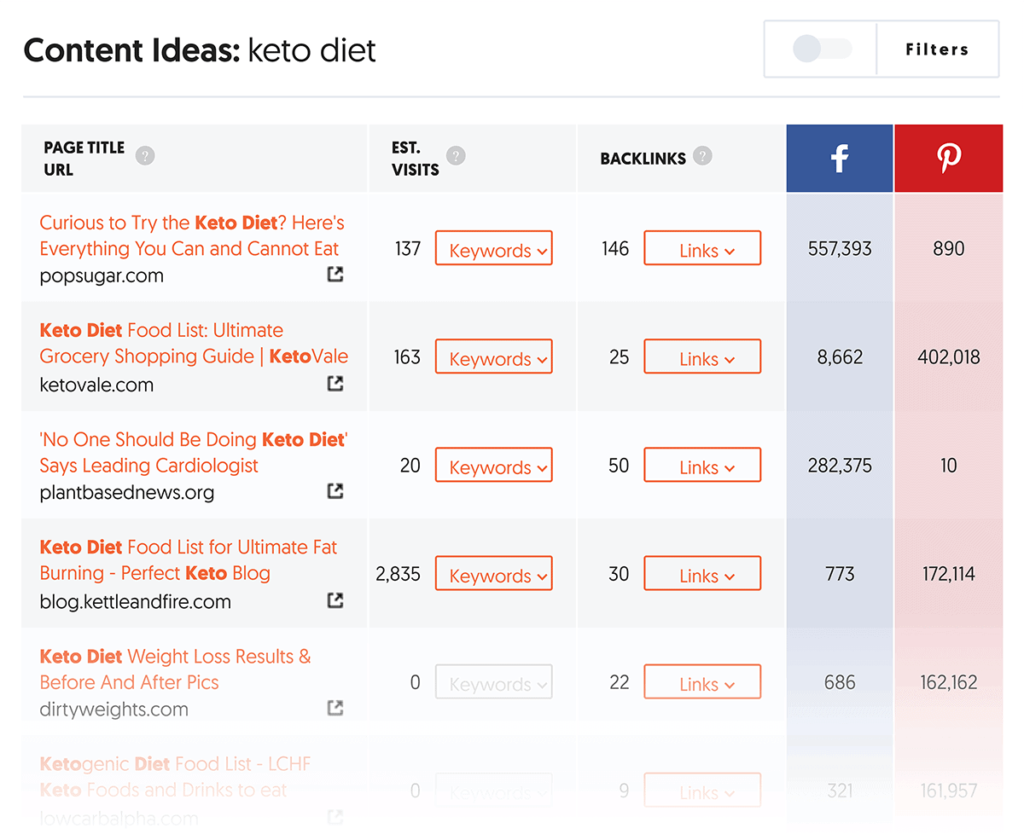Open Links dropdown for dirtyweights.com row
1024x840 pixels.
702,683
